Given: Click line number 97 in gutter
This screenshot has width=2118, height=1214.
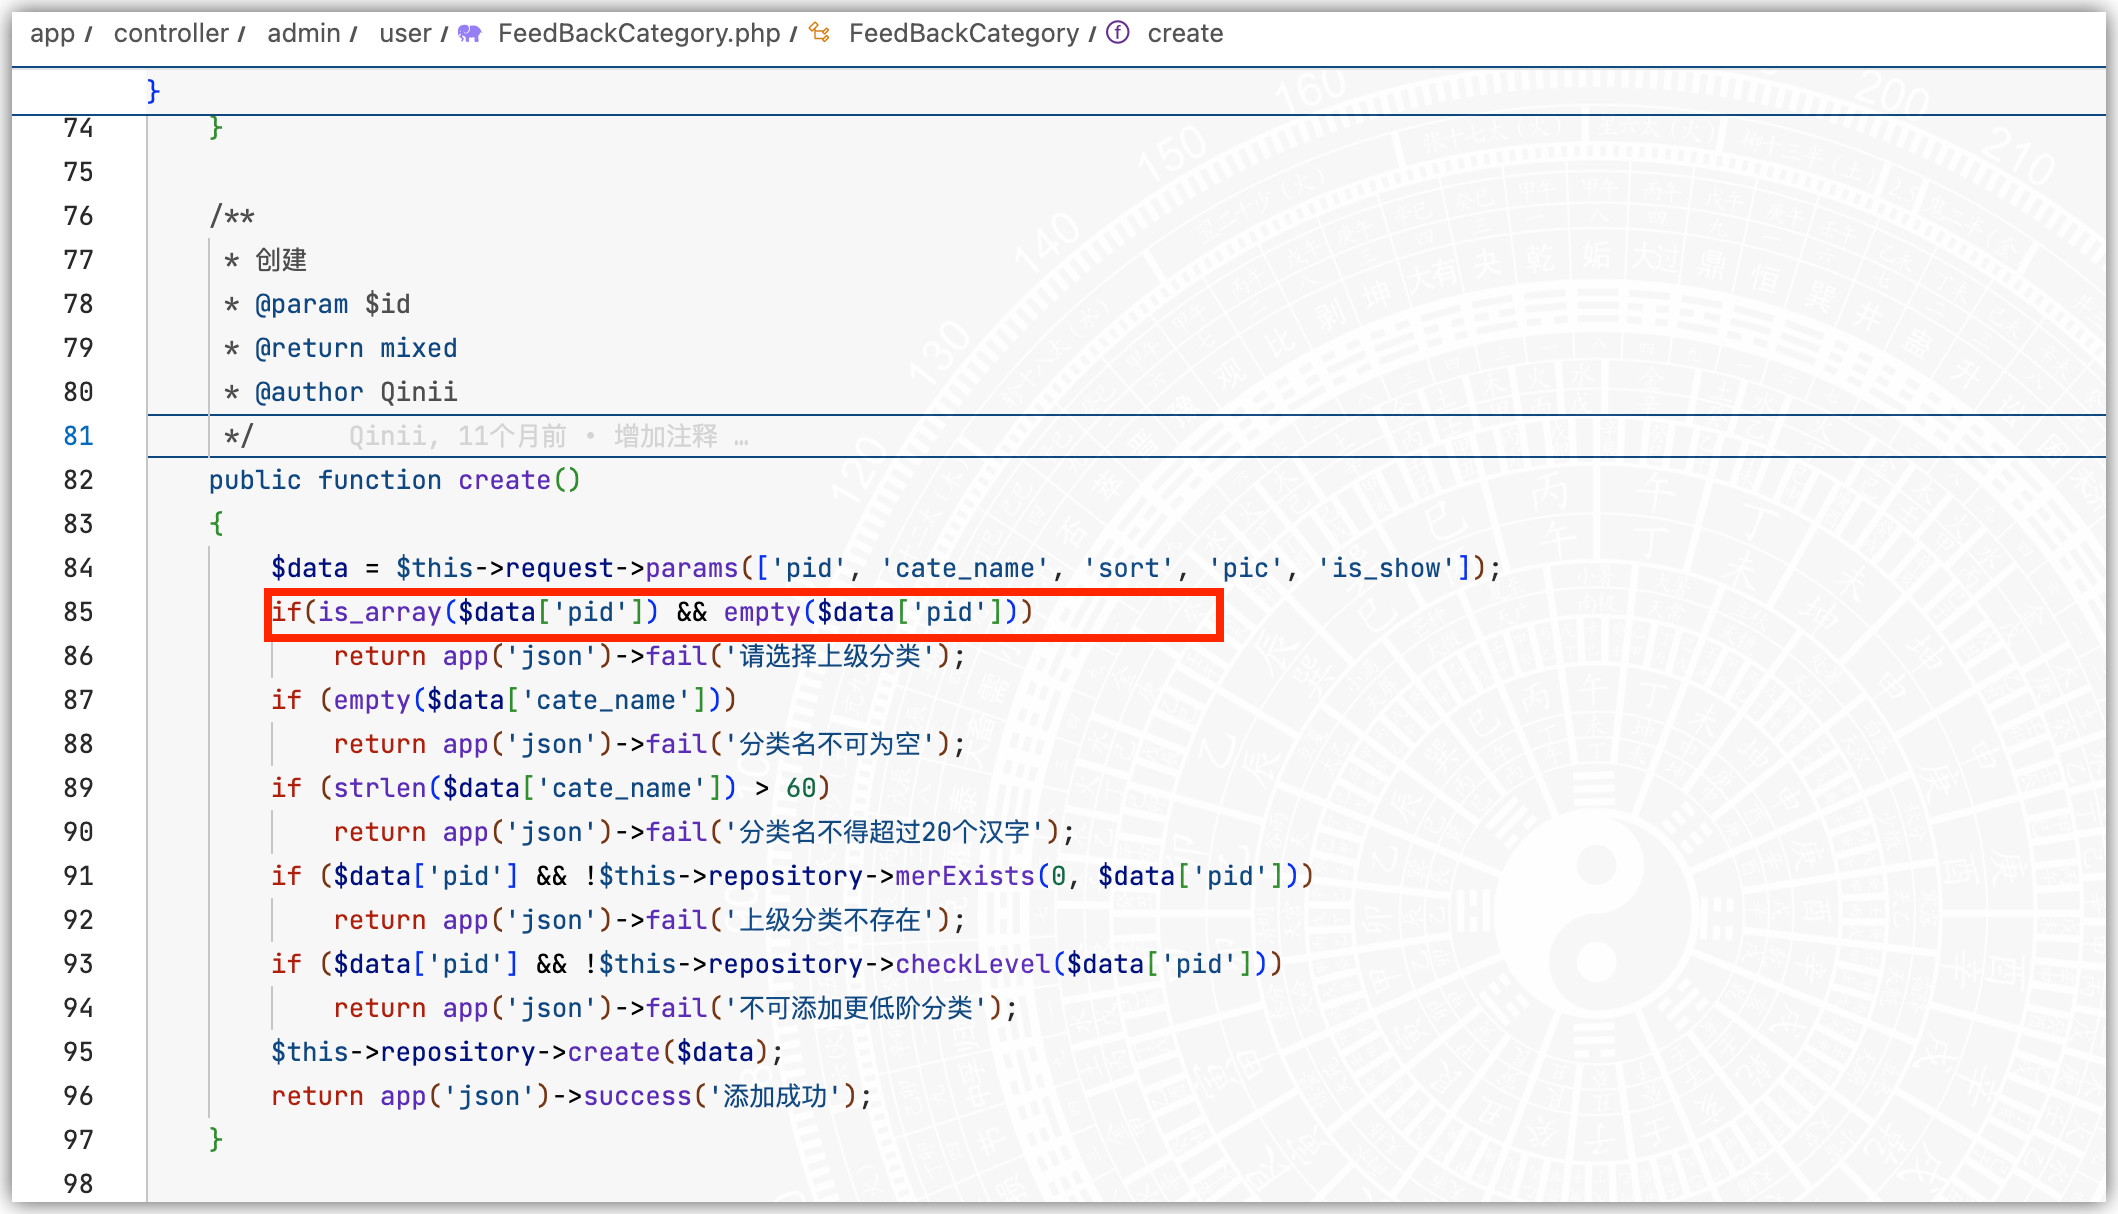Looking at the screenshot, I should pyautogui.click(x=78, y=1140).
